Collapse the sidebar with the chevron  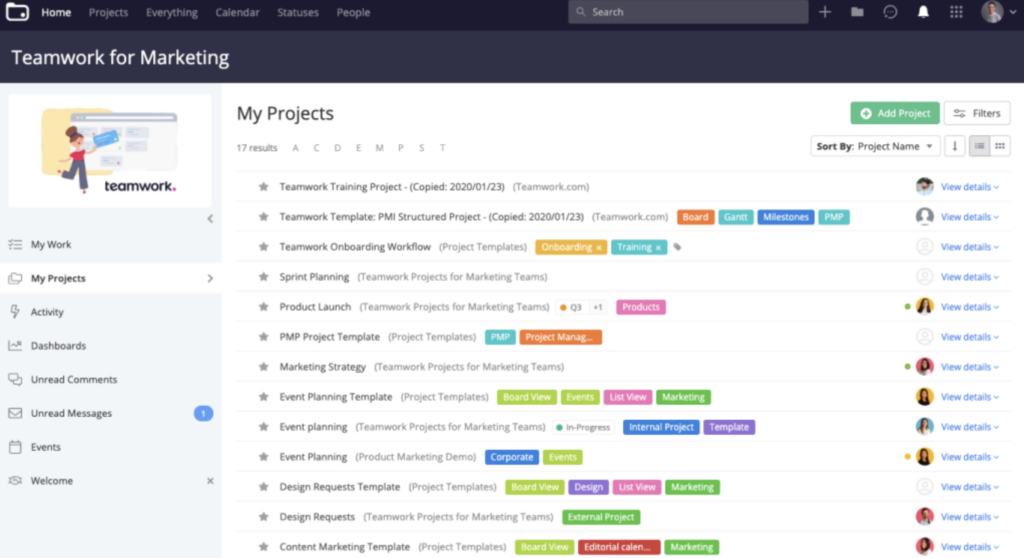click(x=210, y=219)
